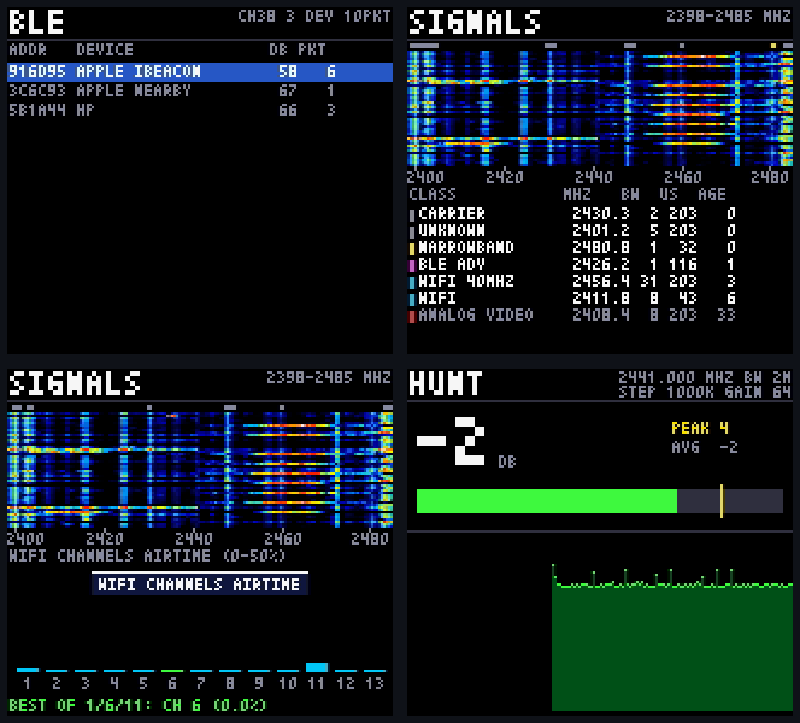Click the HUNT panel title
Image resolution: width=800 pixels, height=723 pixels.
445,383
